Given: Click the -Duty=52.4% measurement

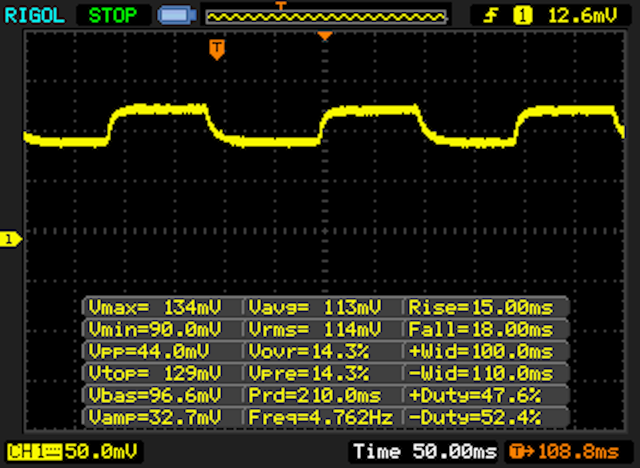Looking at the screenshot, I should [475, 417].
